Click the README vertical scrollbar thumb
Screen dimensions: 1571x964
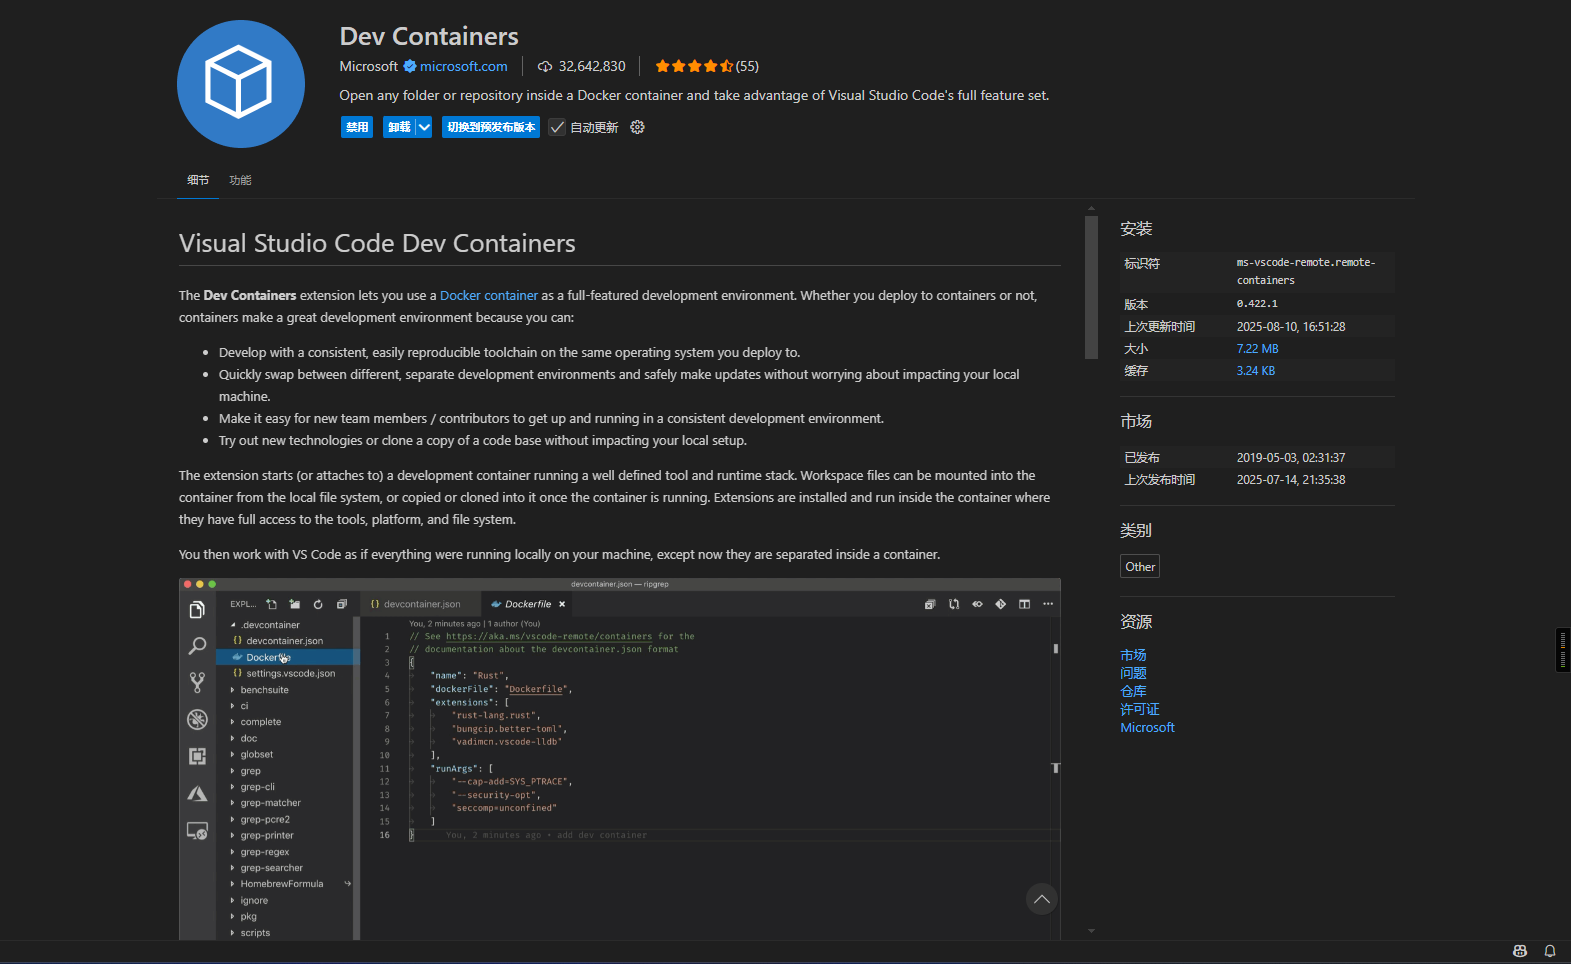[1091, 287]
